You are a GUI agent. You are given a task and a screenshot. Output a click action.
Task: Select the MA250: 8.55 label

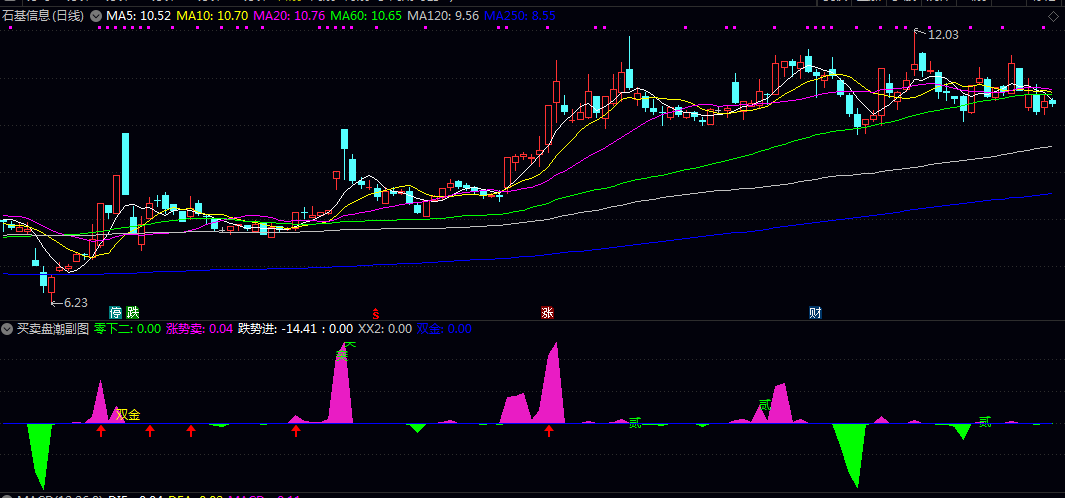(x=520, y=16)
